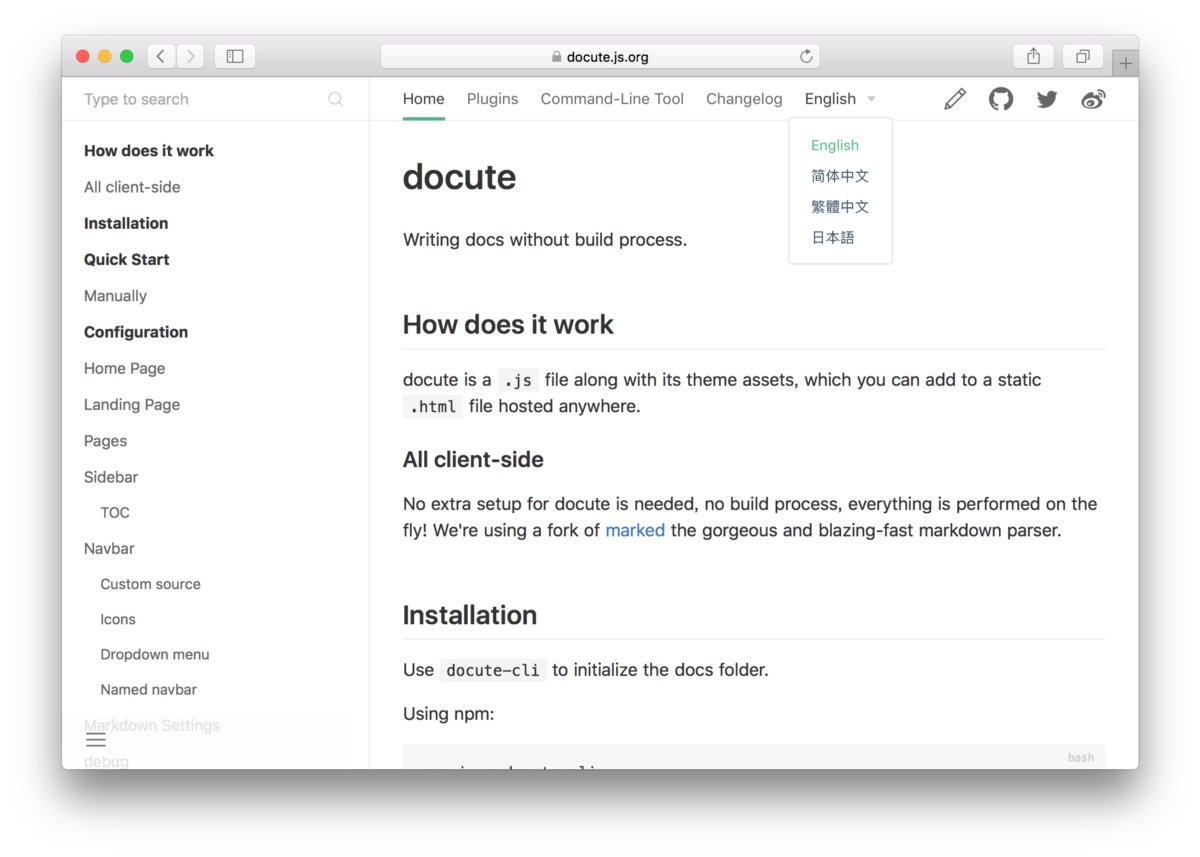The height and width of the screenshot is (857, 1200).
Task: Select English in language dropdown list
Action: coord(835,145)
